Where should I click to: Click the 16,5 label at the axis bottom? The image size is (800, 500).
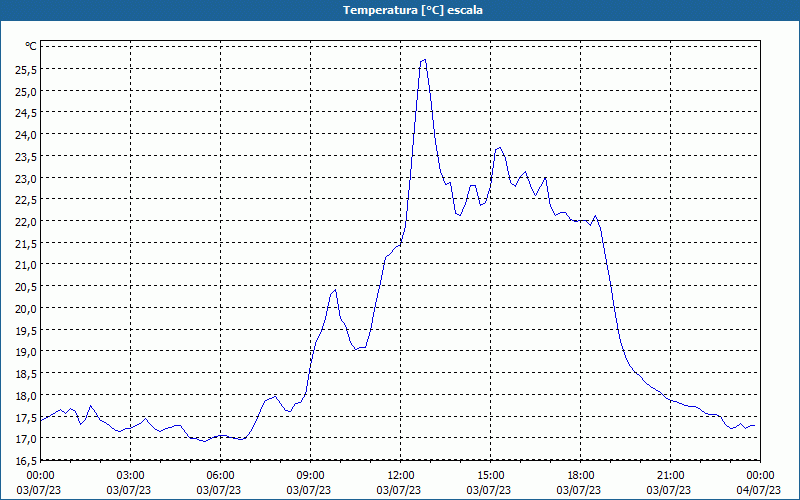pos(26,461)
